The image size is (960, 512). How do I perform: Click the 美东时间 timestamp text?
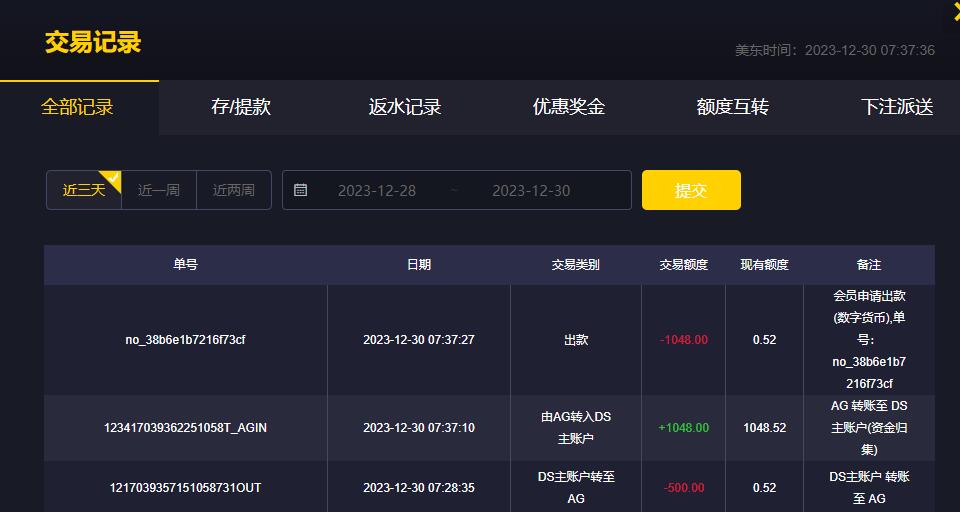pyautogui.click(x=834, y=50)
